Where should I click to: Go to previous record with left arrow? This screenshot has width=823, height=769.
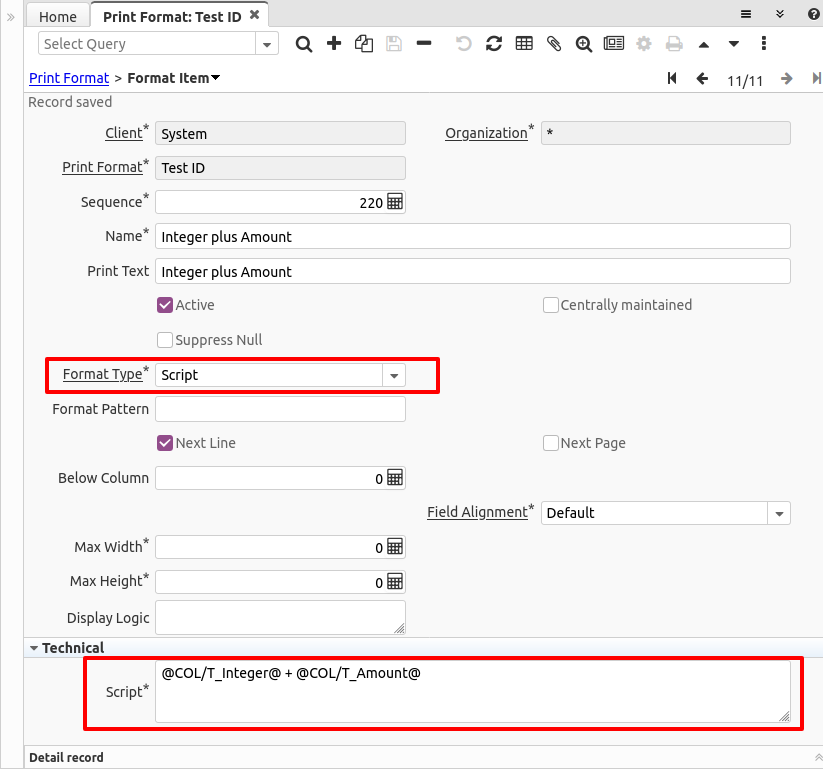coord(702,79)
